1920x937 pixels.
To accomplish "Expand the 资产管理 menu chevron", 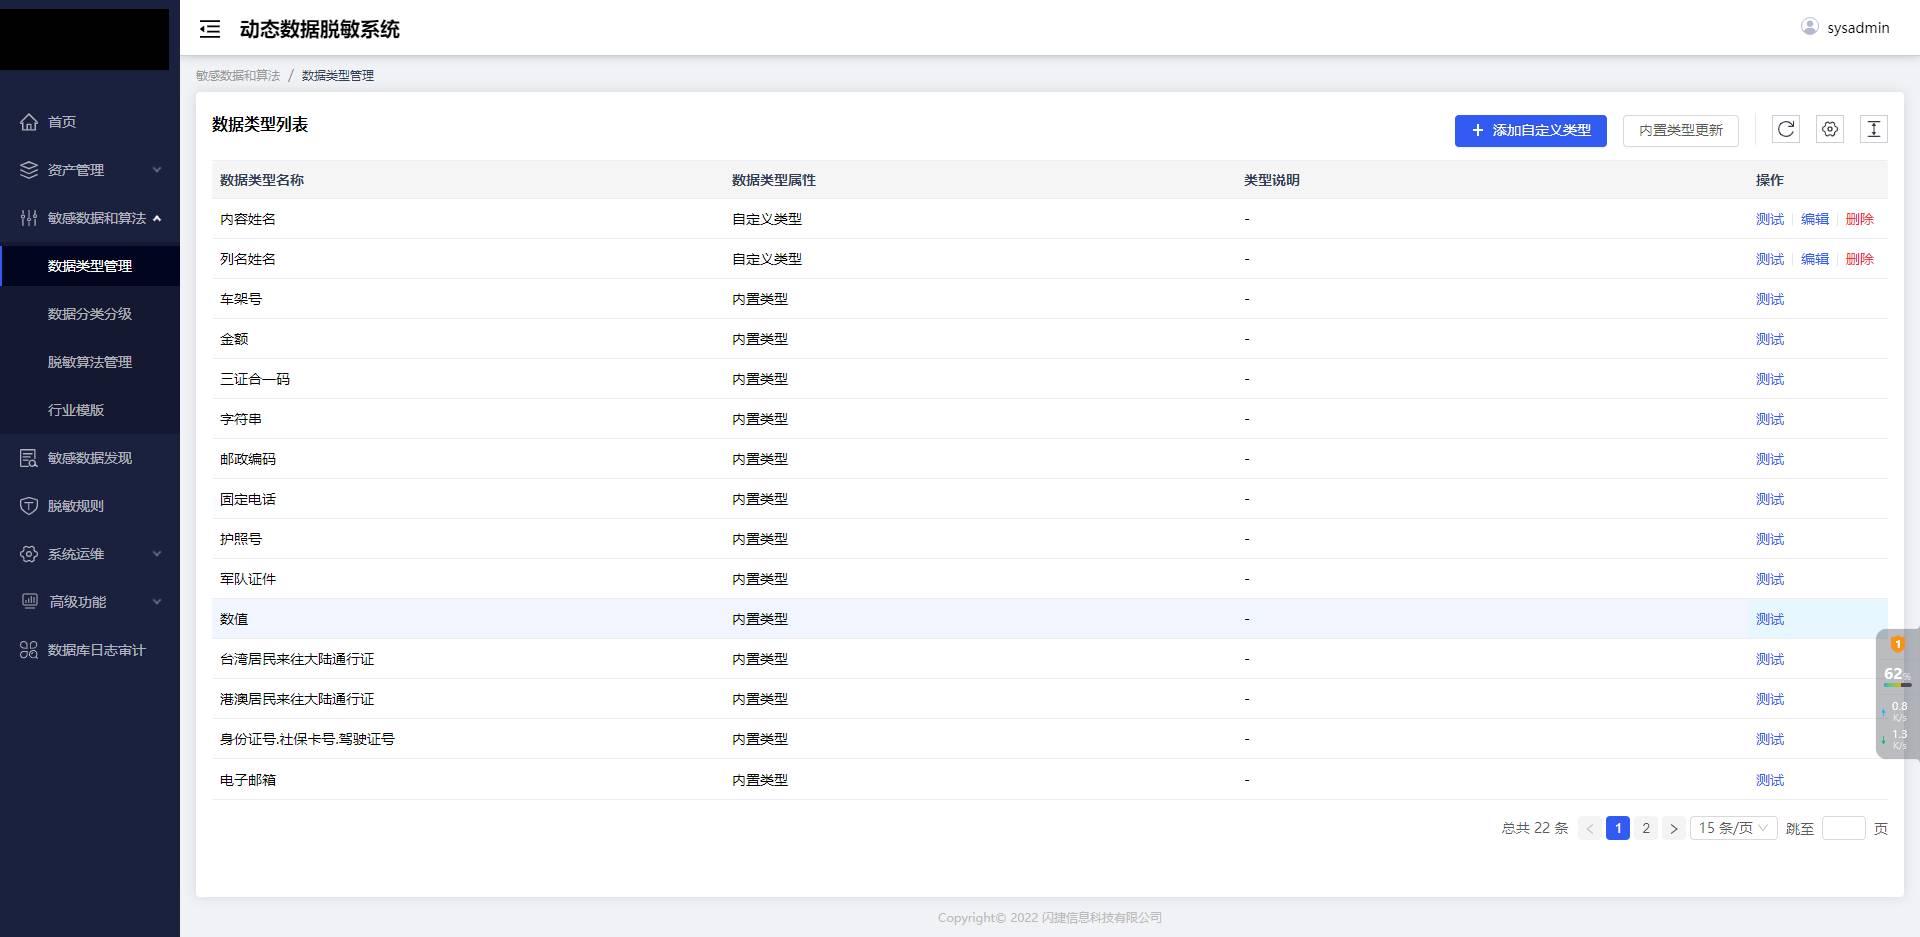I will point(157,170).
